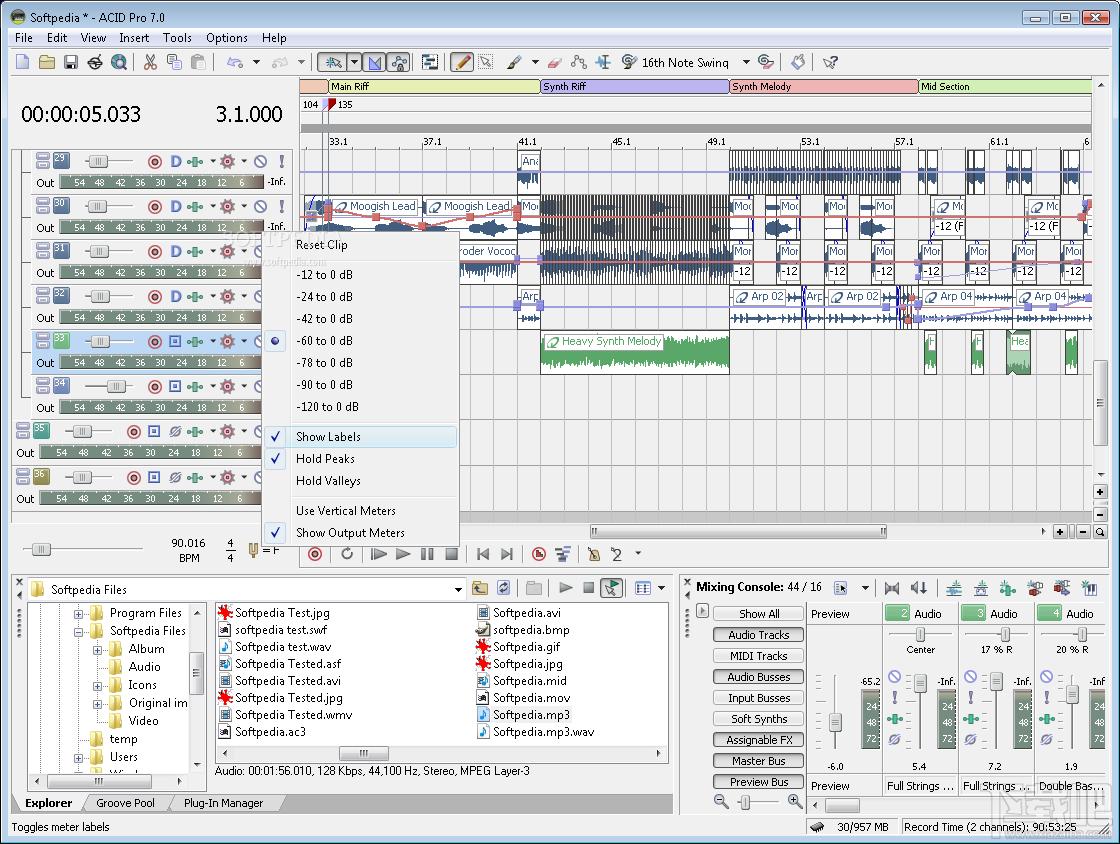1120x844 pixels.
Task: Start preview play icon in Explorer
Action: pos(565,588)
